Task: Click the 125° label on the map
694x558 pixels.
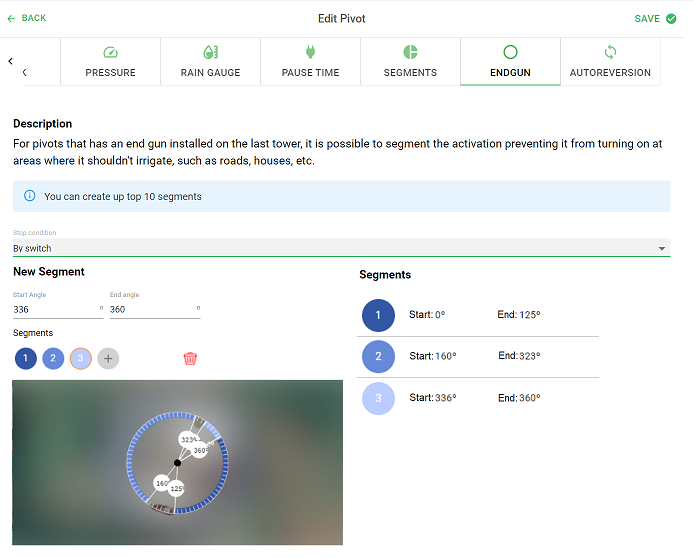Action: (x=177, y=489)
